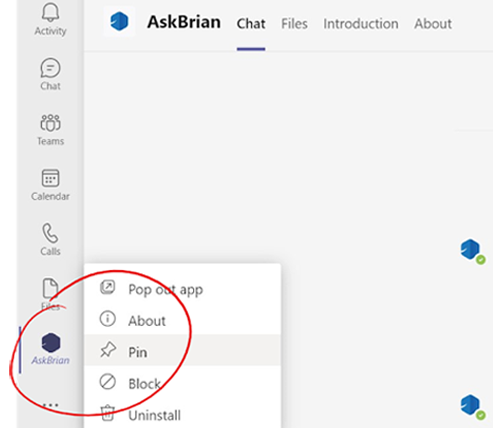Click the AskBrian title text

coord(184,22)
